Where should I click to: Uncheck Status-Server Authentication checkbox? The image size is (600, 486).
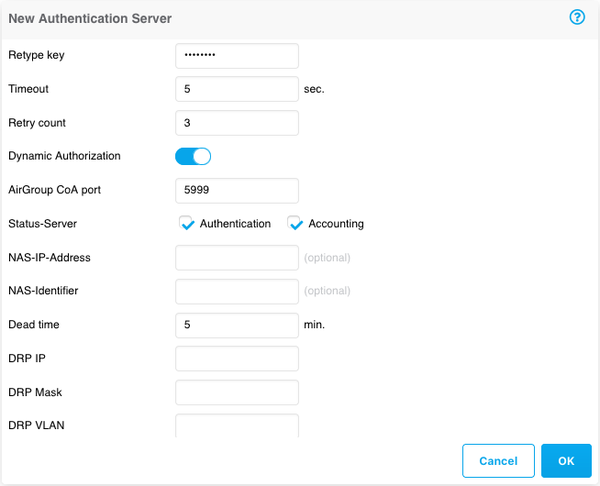coord(187,224)
